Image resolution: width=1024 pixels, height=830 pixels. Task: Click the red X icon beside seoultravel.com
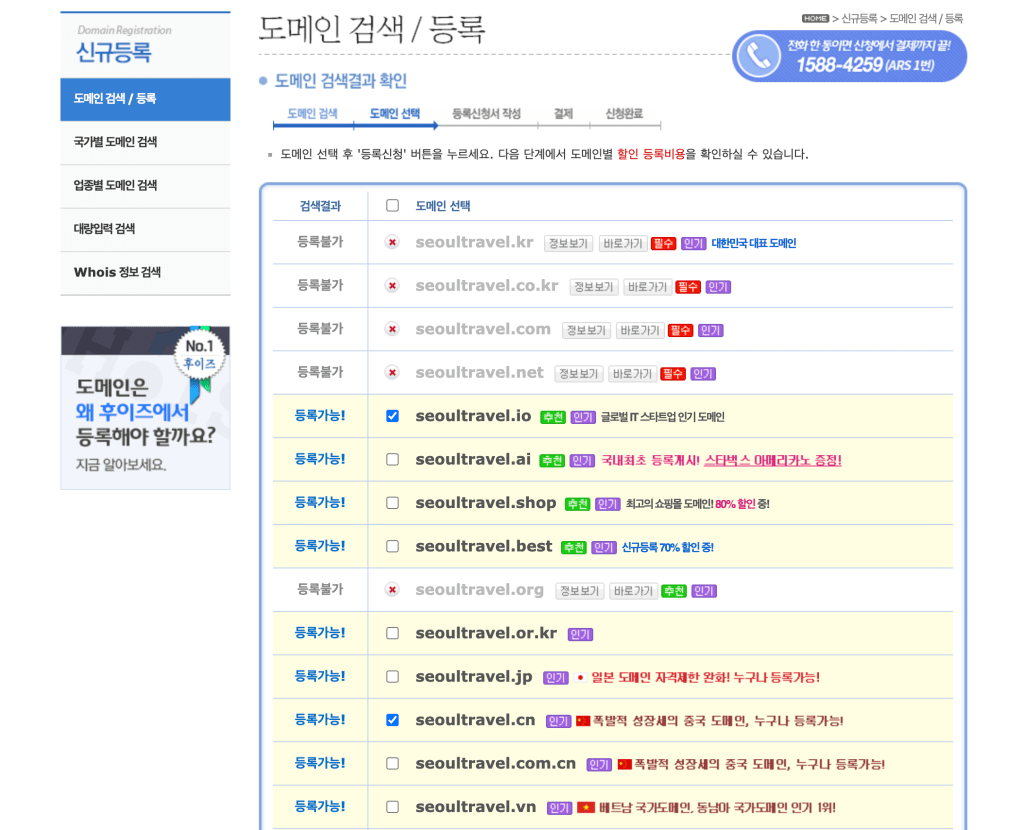(x=392, y=330)
